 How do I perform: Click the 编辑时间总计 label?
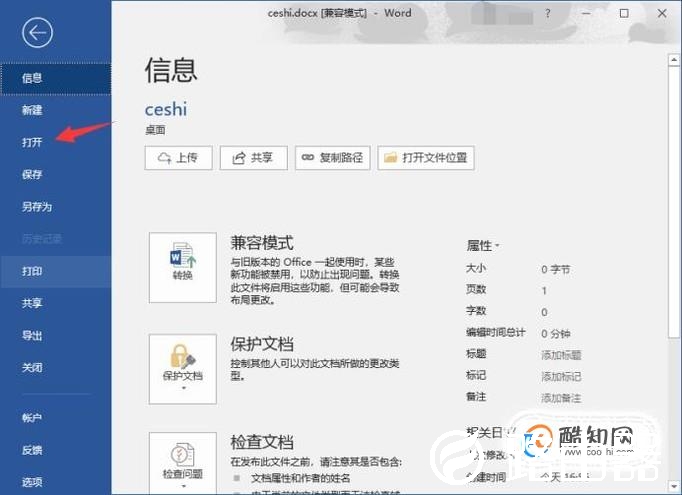coord(496,333)
